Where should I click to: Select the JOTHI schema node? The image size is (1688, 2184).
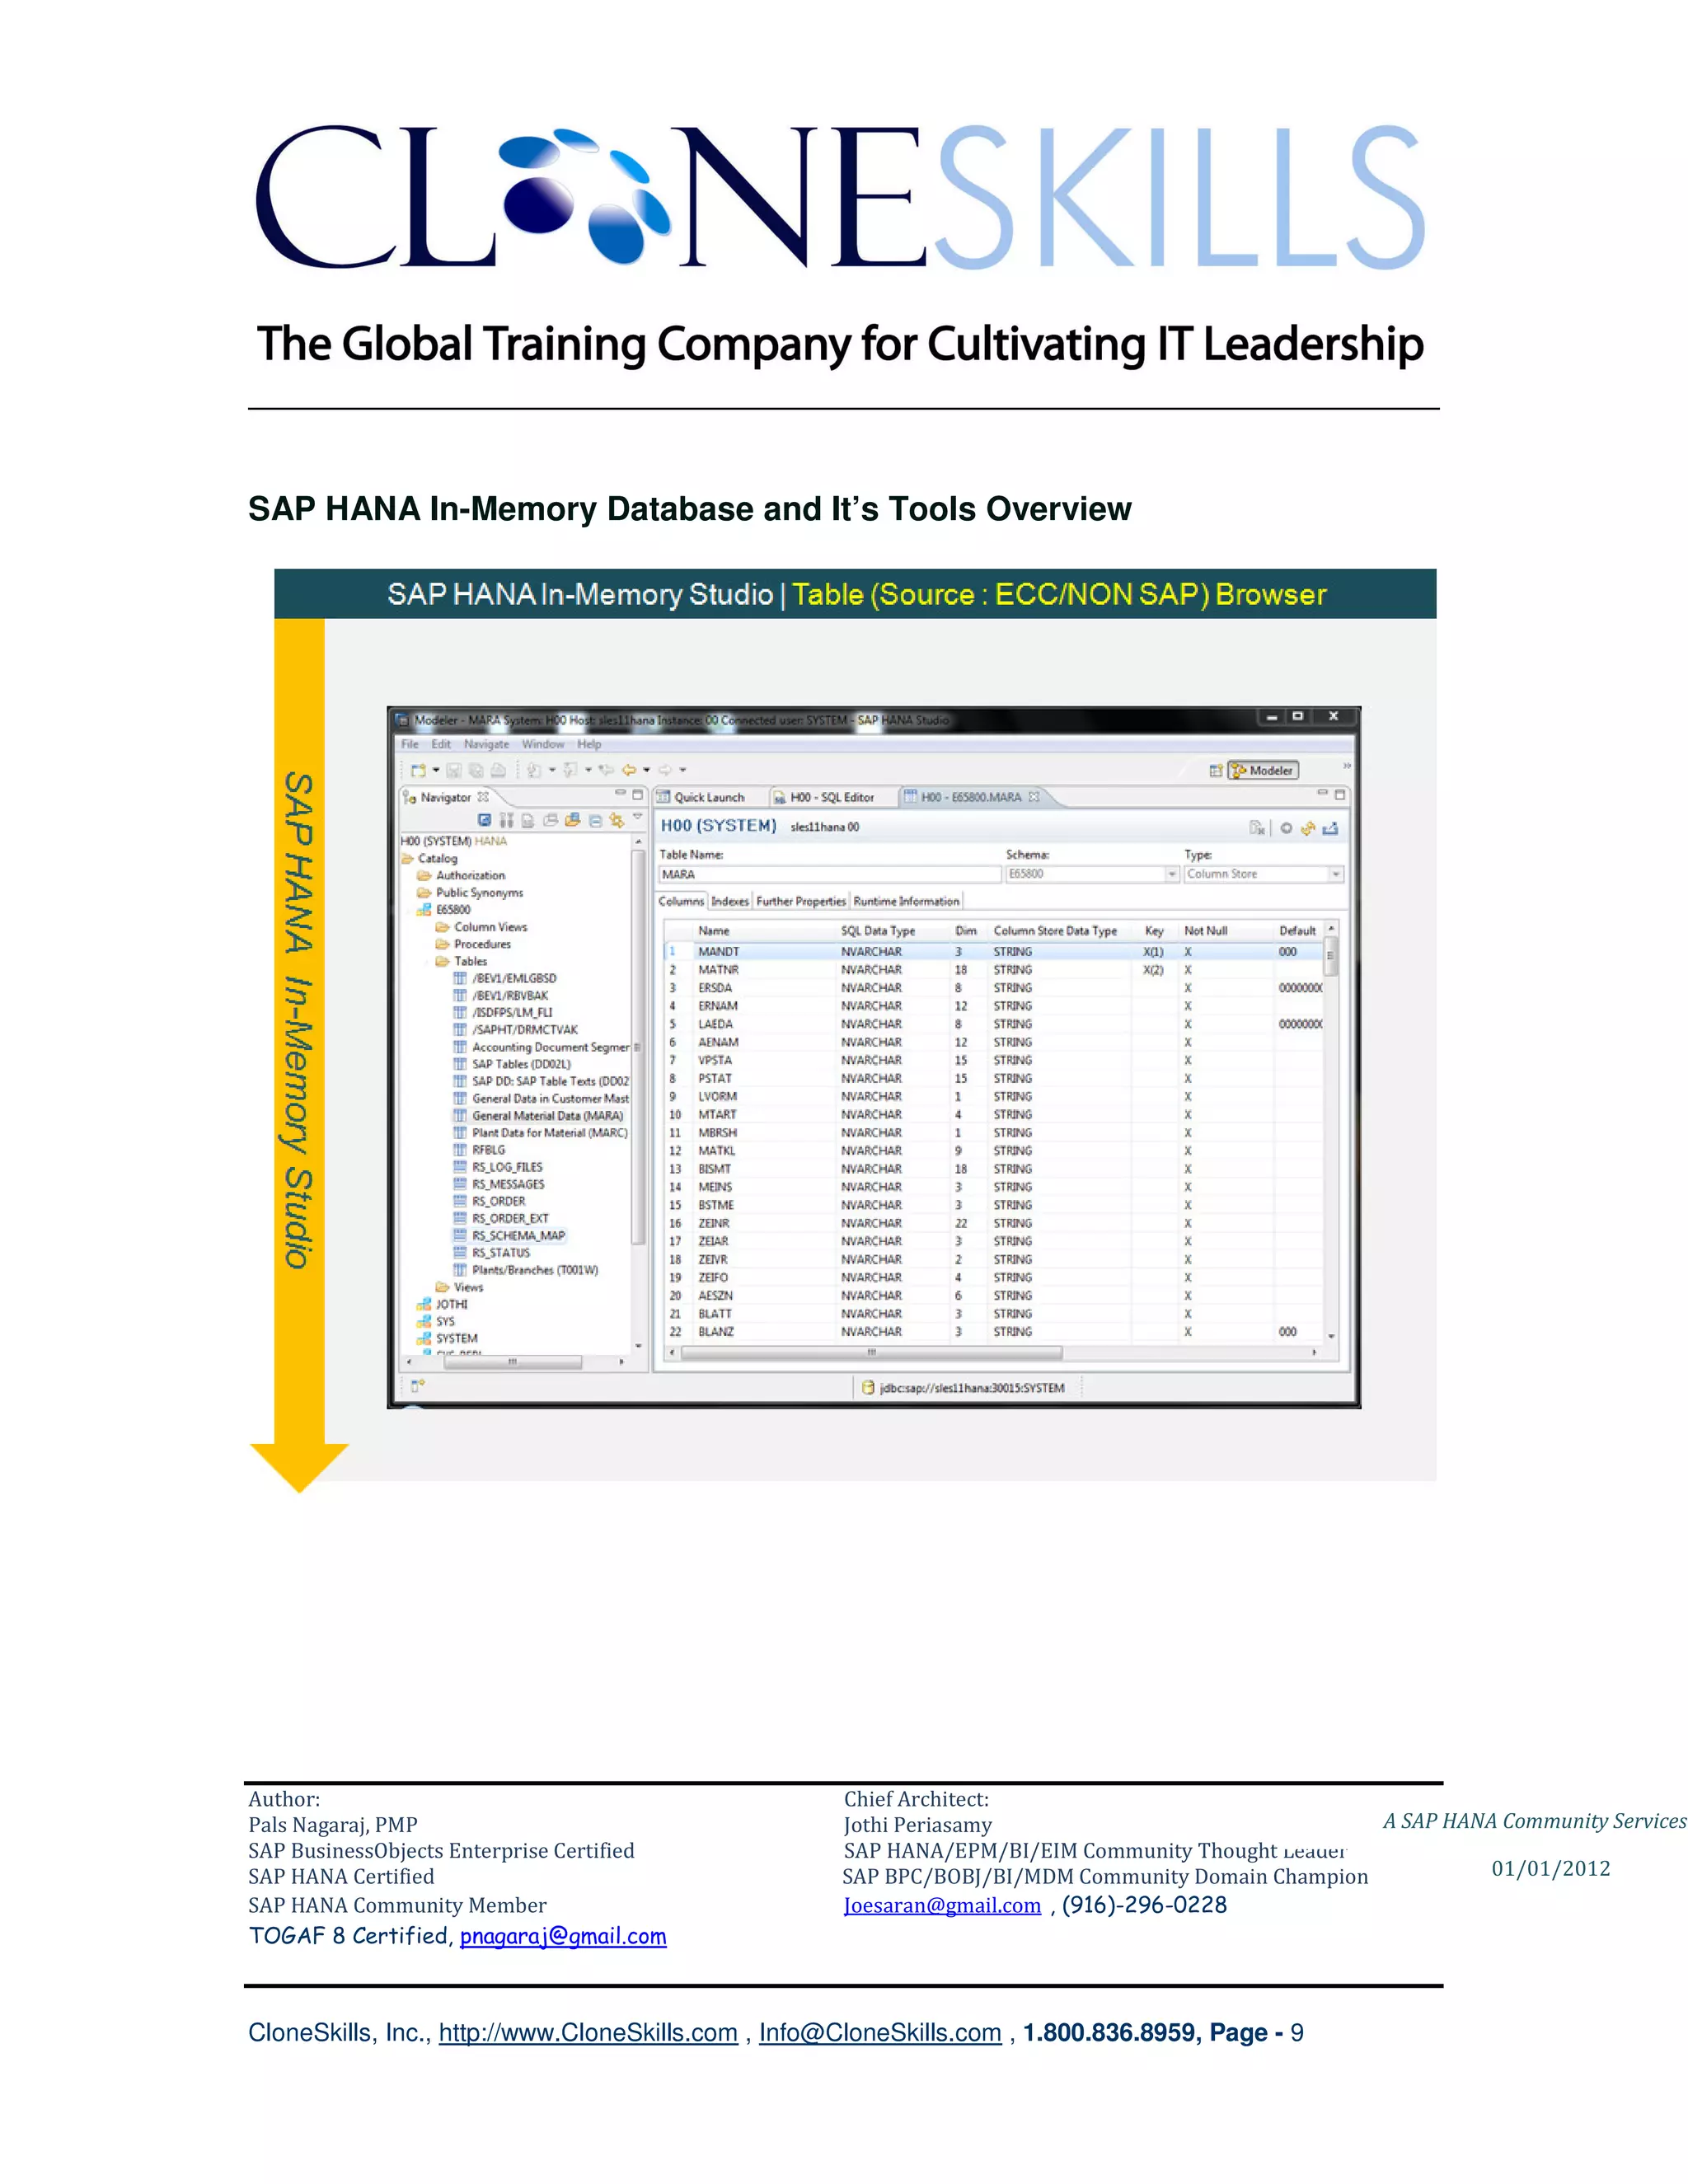pos(442,1304)
